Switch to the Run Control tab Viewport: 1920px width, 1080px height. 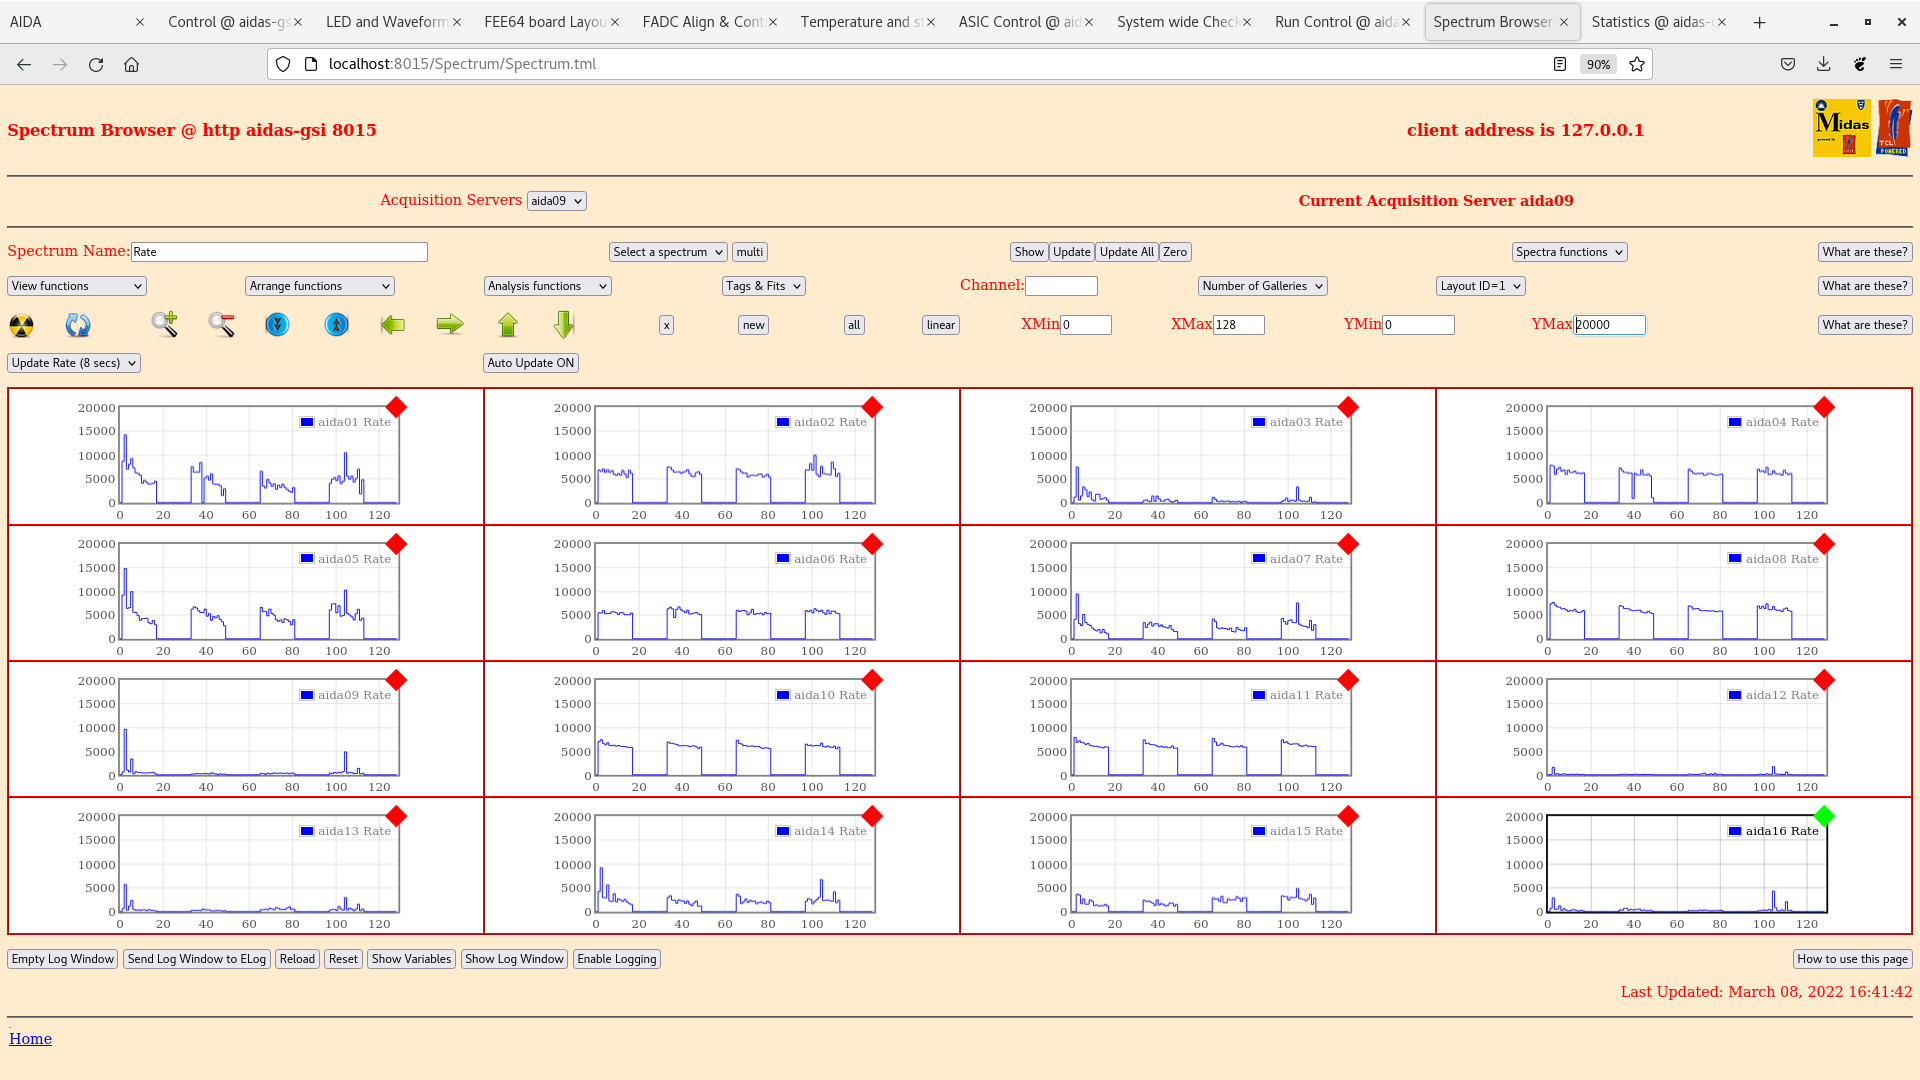pyautogui.click(x=1335, y=22)
